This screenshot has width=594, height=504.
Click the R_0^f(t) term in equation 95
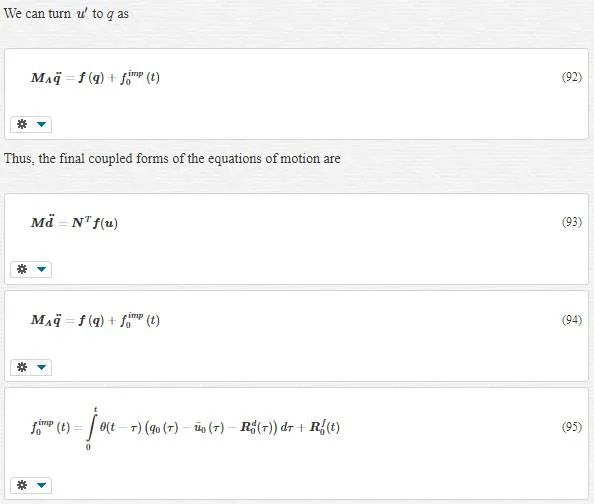tap(325, 427)
